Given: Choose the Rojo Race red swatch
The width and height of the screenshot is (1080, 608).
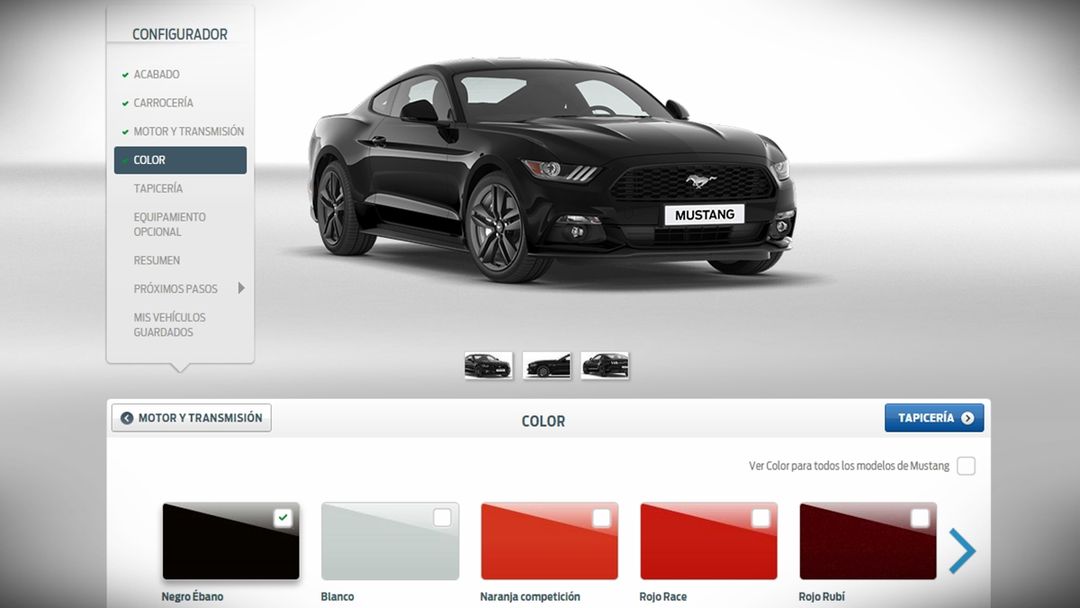Looking at the screenshot, I should tap(708, 541).
